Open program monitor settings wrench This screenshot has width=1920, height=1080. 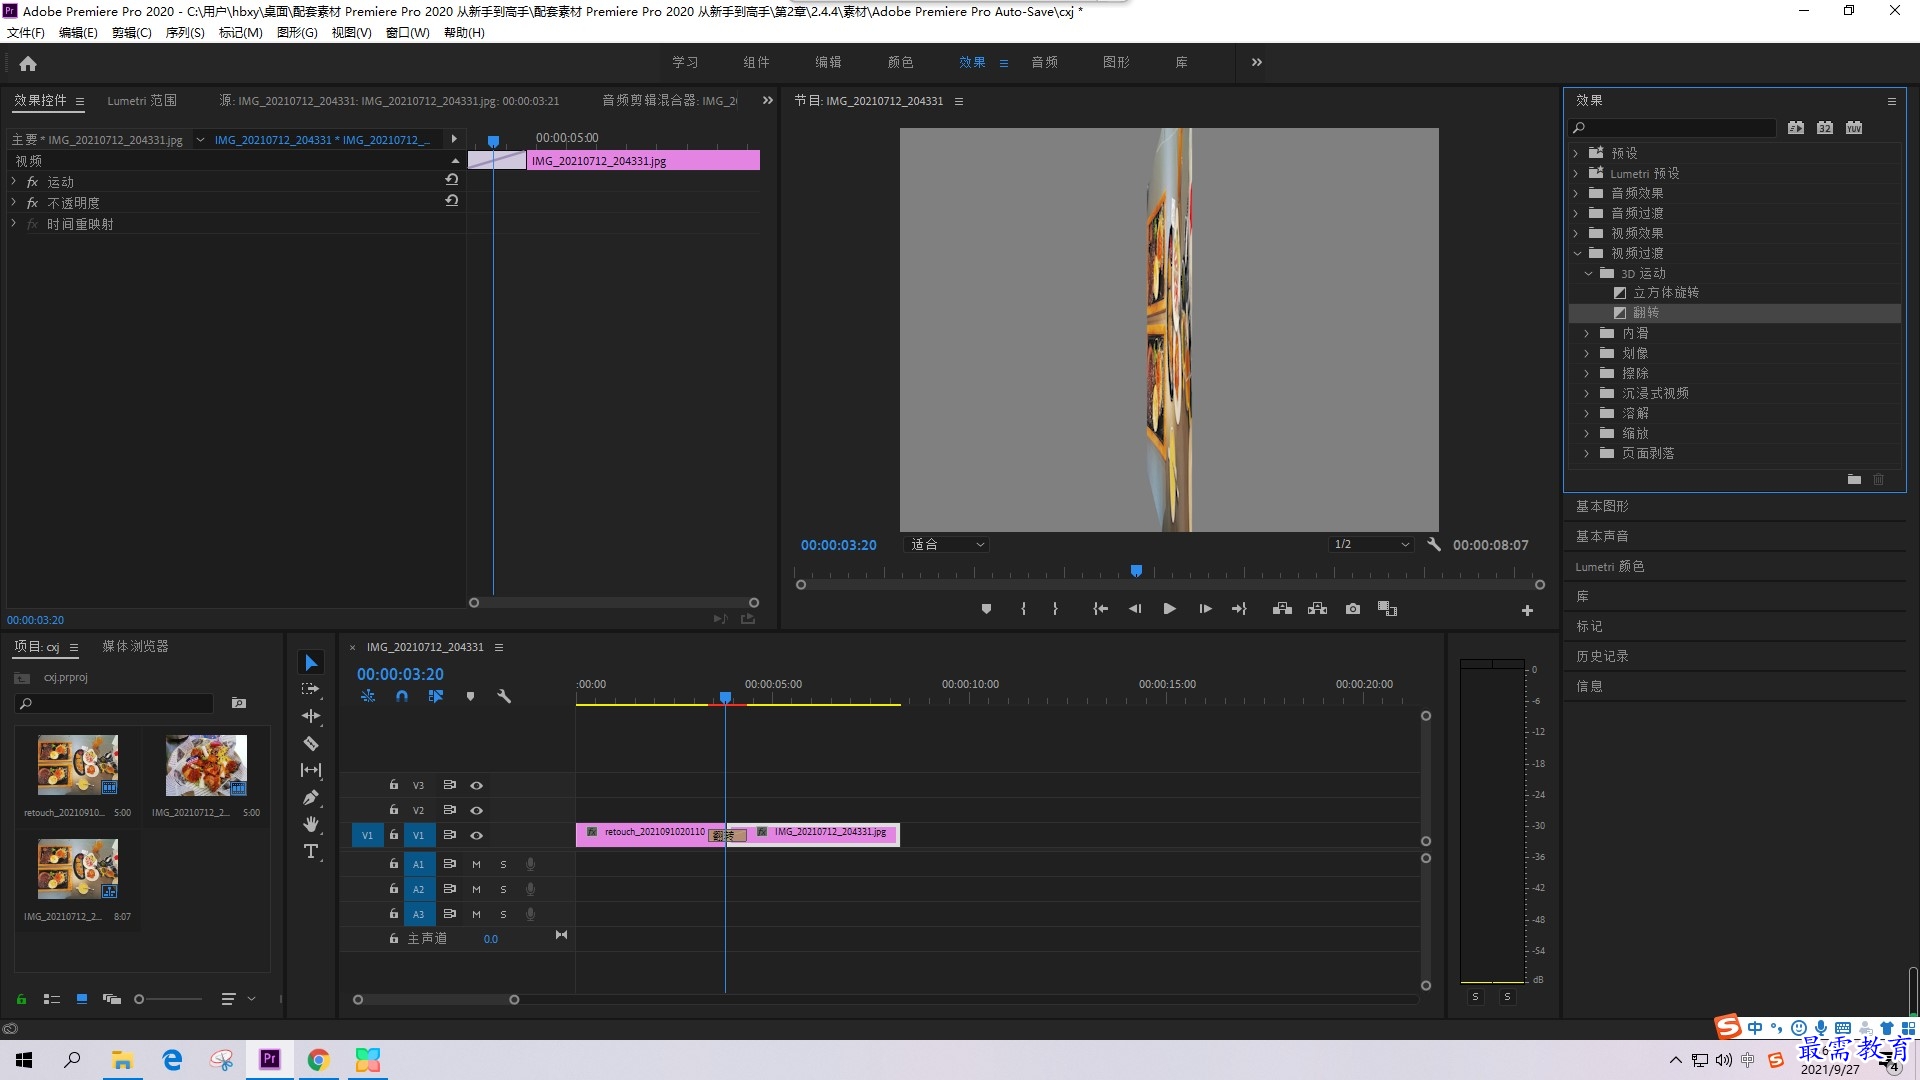[x=1434, y=545]
